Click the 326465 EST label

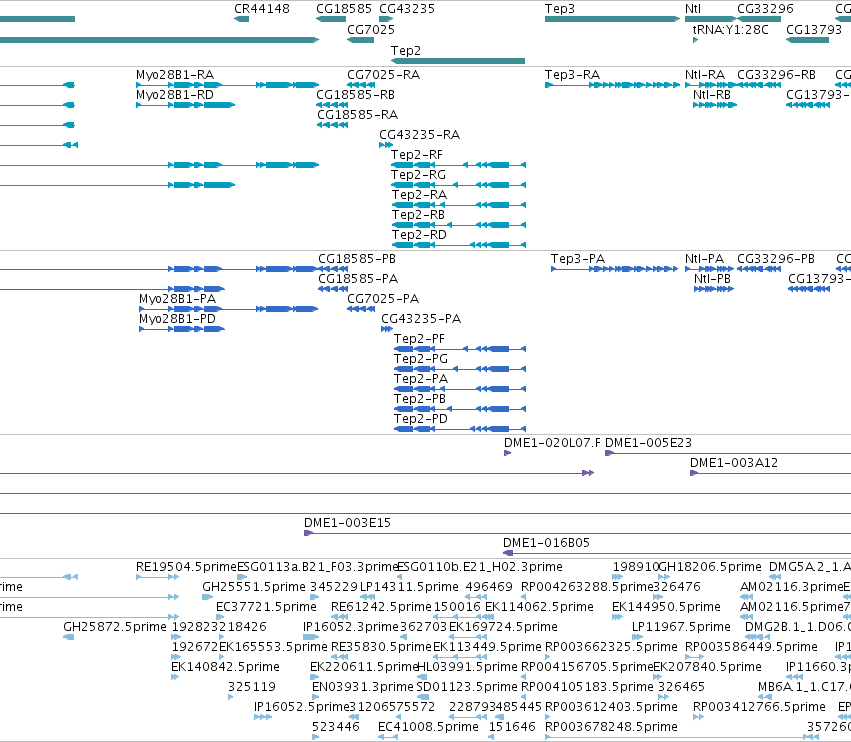[682, 687]
